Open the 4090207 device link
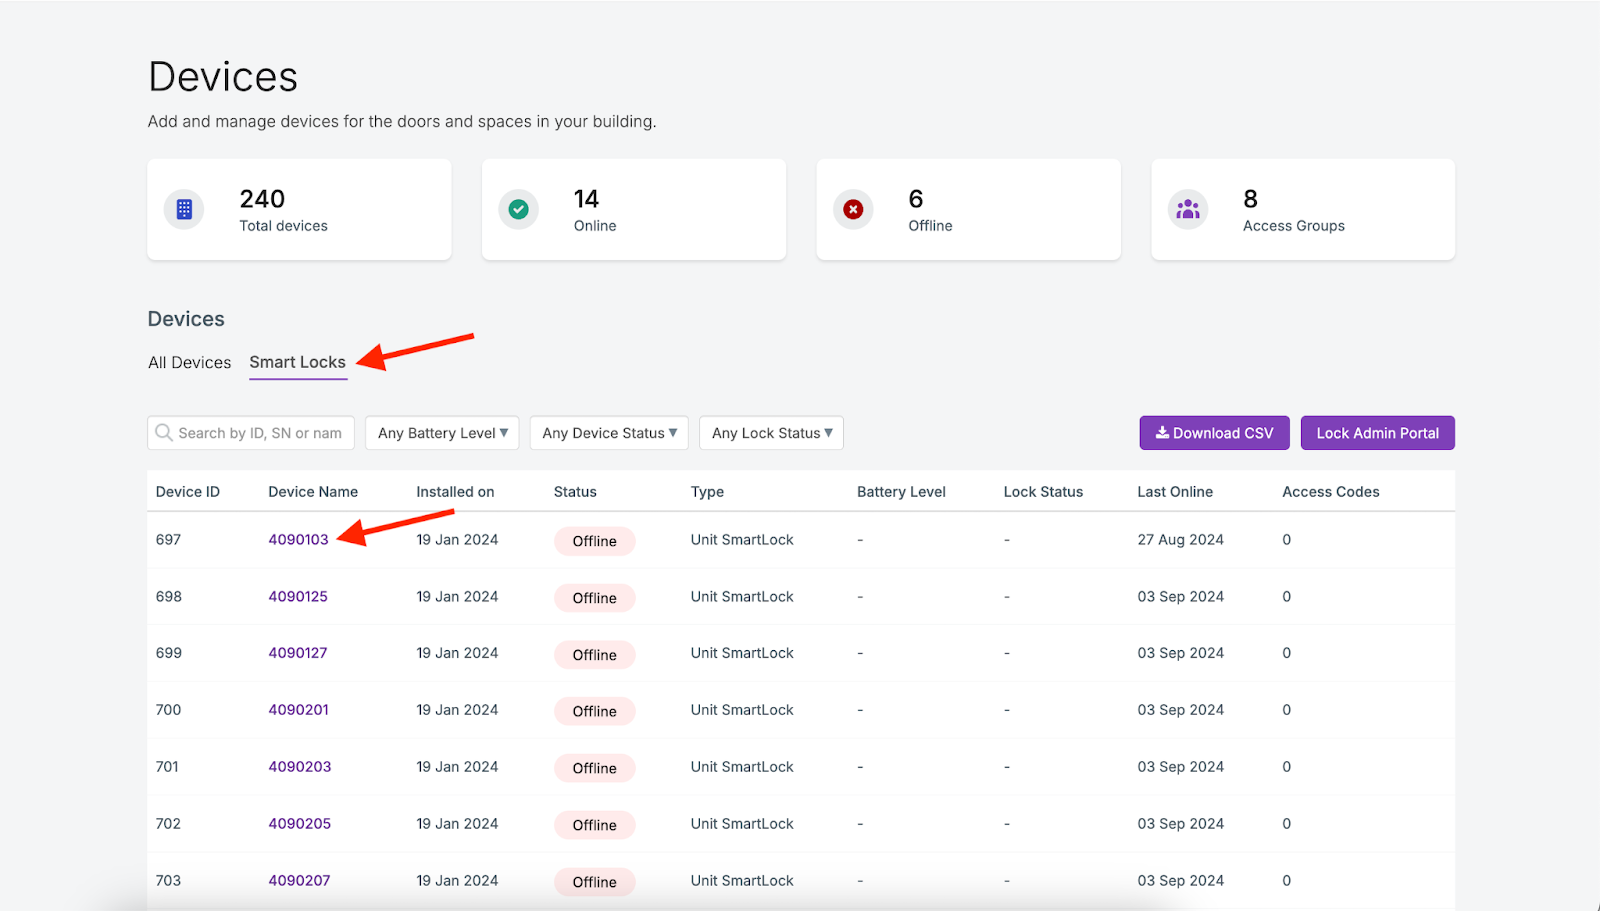The height and width of the screenshot is (911, 1600). click(x=299, y=881)
